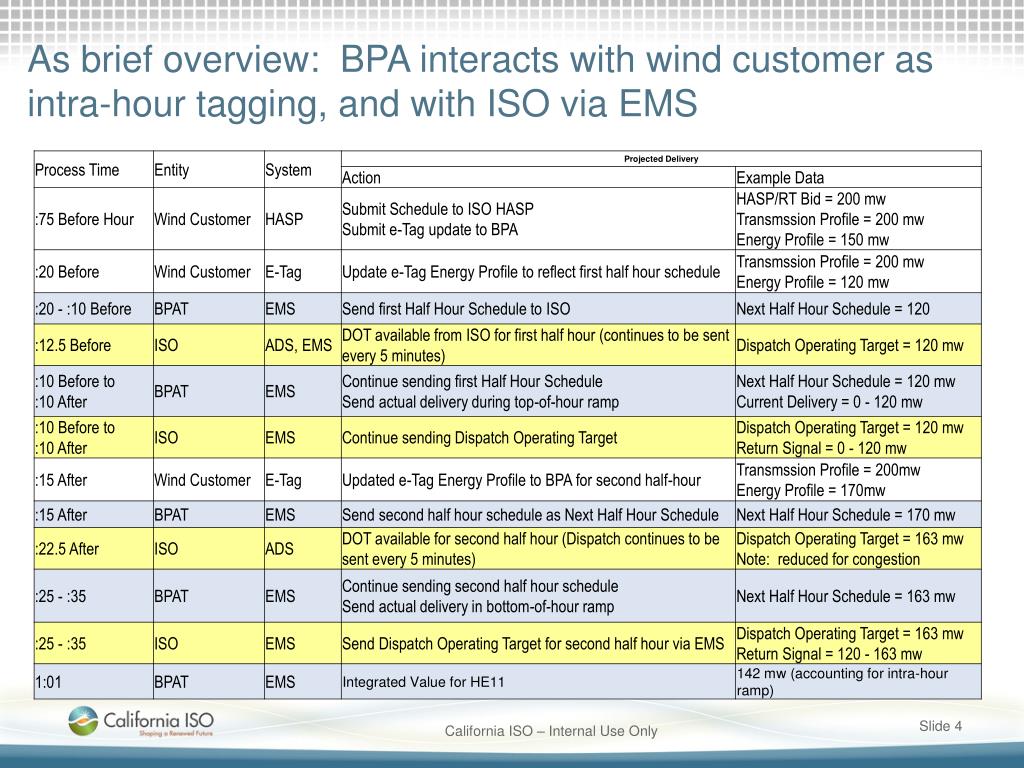The image size is (1024, 768).
Task: Select 'Current Delivery = 0 - 120 mw' text
Action: point(829,402)
